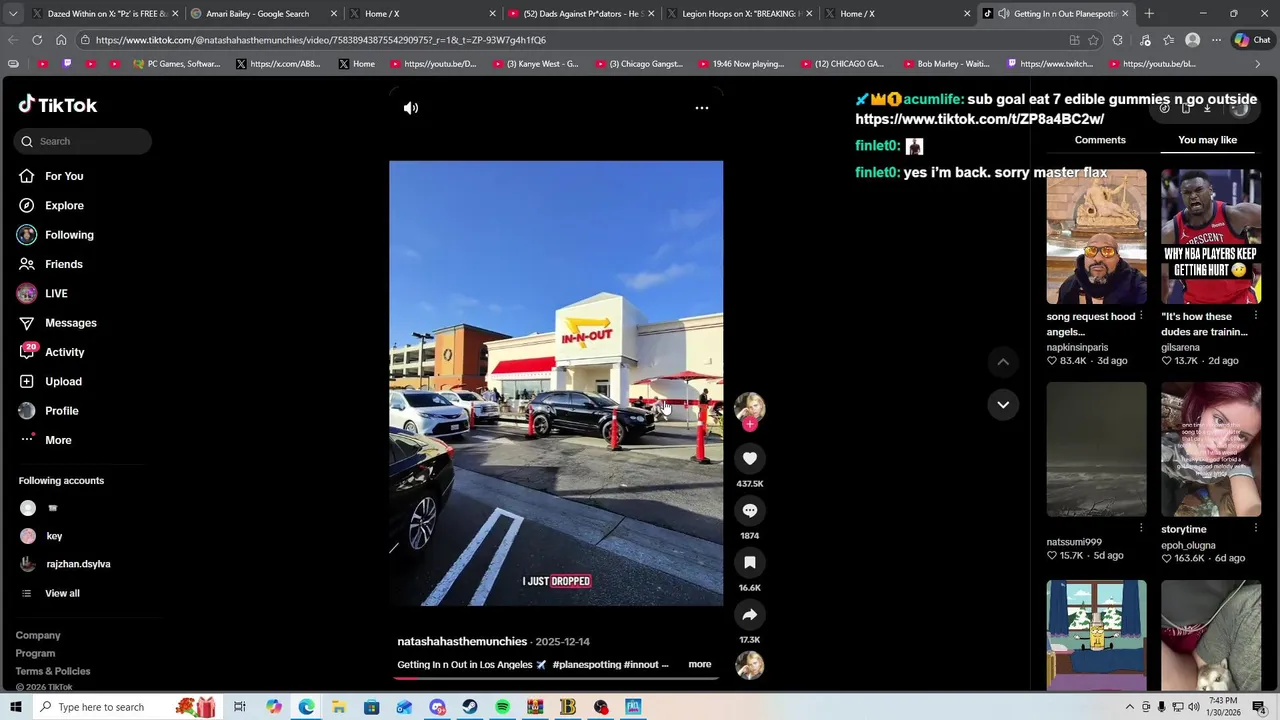Open the Following feed
The width and height of the screenshot is (1280, 720).
tap(69, 235)
